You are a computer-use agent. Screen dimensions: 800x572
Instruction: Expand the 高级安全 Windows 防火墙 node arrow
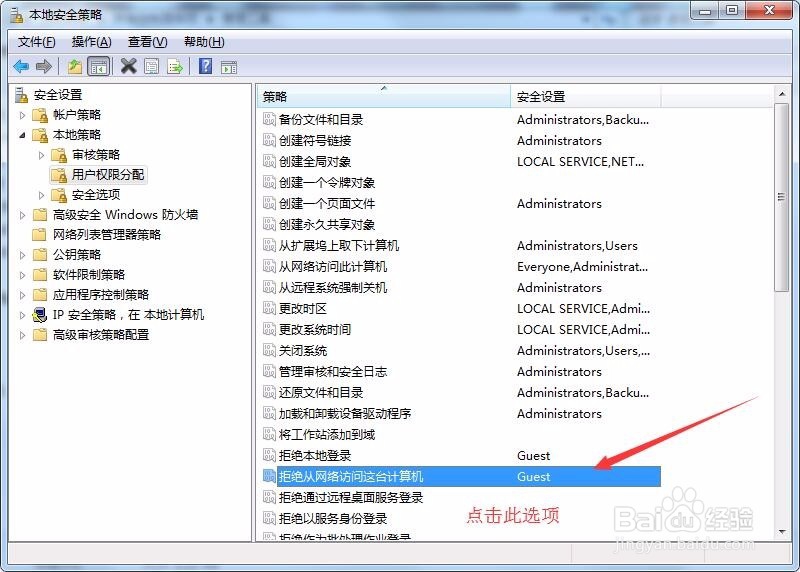[x=22, y=215]
